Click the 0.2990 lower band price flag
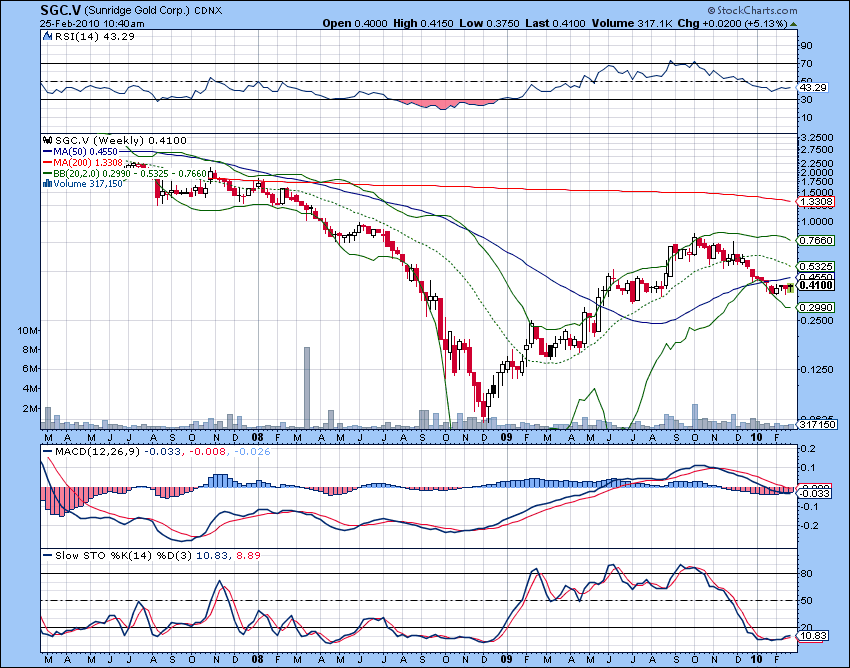The image size is (850, 668). pos(816,307)
